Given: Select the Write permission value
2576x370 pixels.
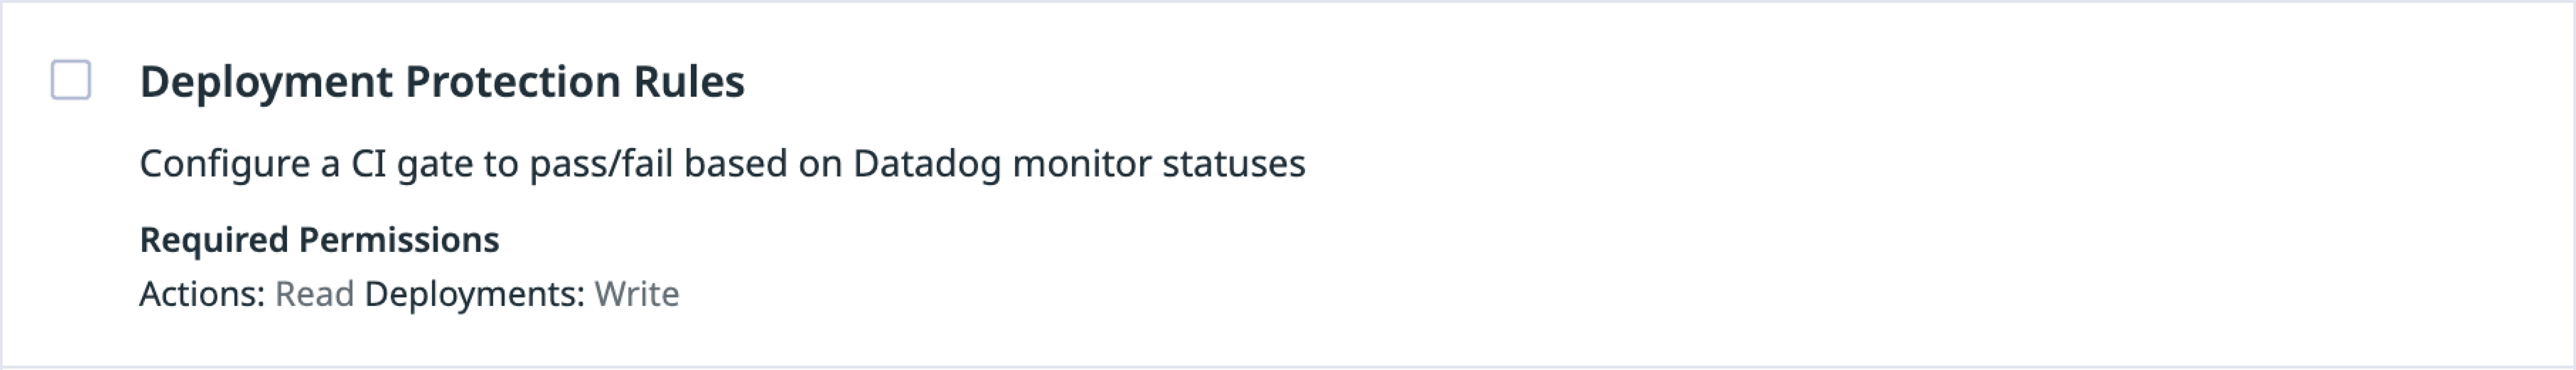Looking at the screenshot, I should click(637, 294).
